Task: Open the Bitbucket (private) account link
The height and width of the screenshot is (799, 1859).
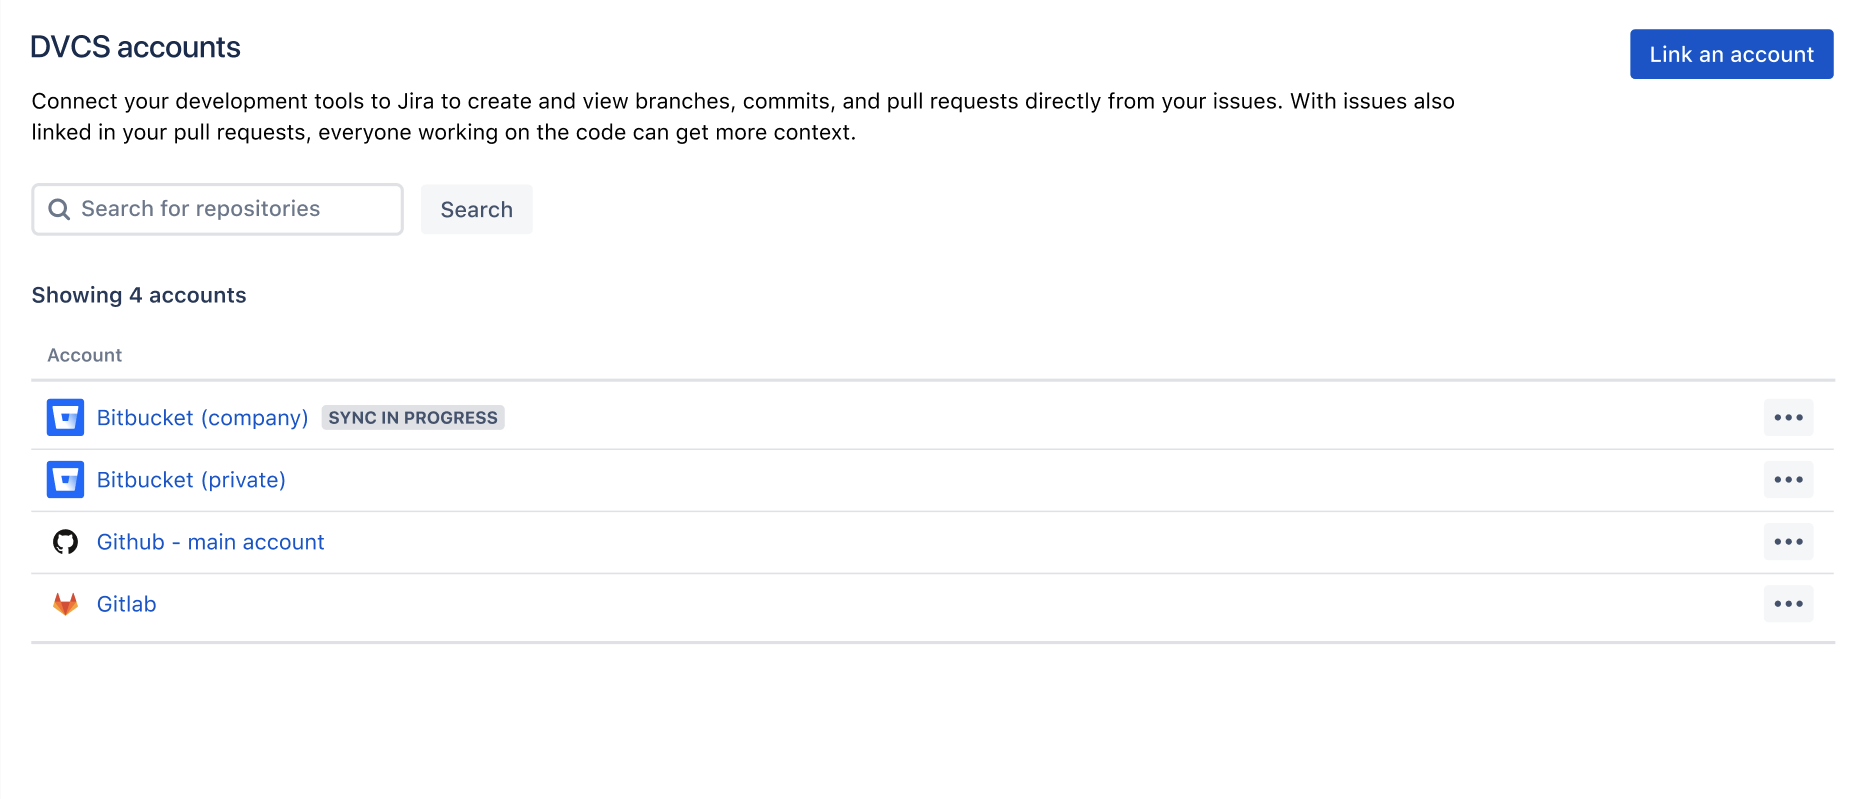Action: point(191,480)
